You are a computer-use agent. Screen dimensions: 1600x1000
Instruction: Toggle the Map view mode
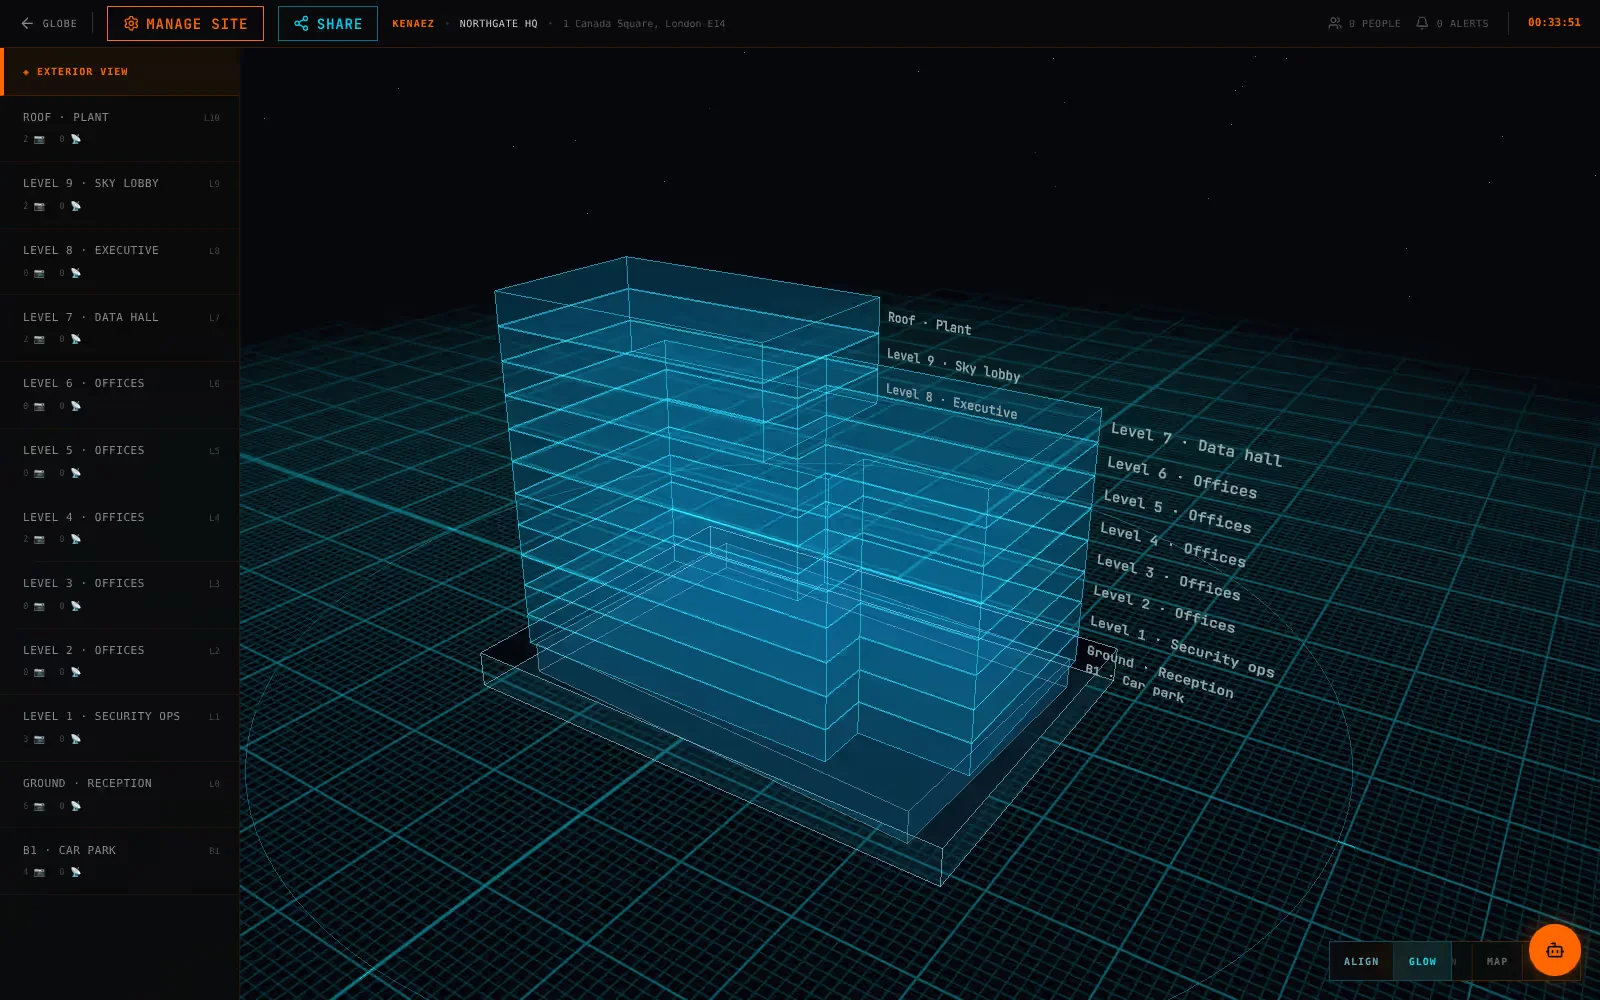[1497, 961]
